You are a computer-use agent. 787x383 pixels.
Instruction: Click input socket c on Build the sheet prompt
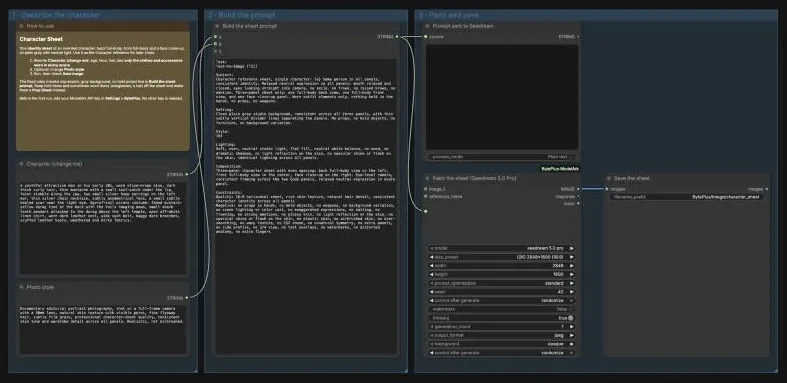click(215, 51)
